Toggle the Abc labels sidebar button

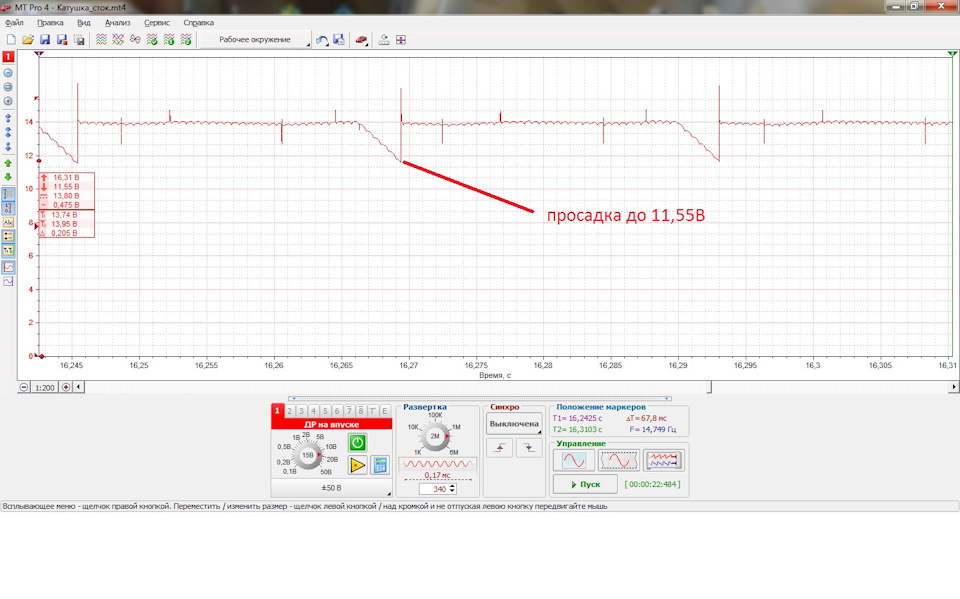9,222
